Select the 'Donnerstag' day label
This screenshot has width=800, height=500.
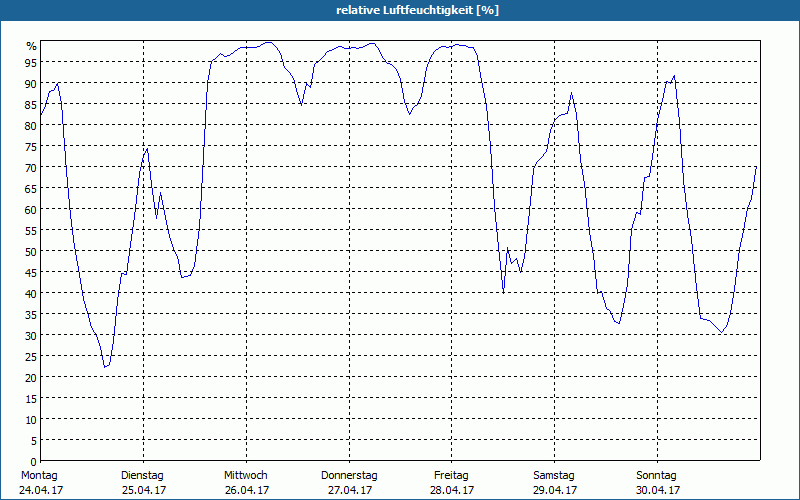point(349,476)
